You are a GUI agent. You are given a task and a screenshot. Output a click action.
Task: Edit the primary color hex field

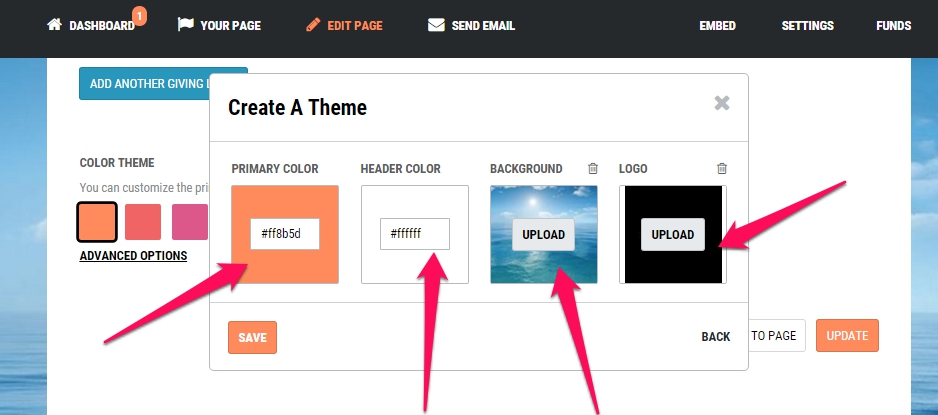[x=285, y=234]
